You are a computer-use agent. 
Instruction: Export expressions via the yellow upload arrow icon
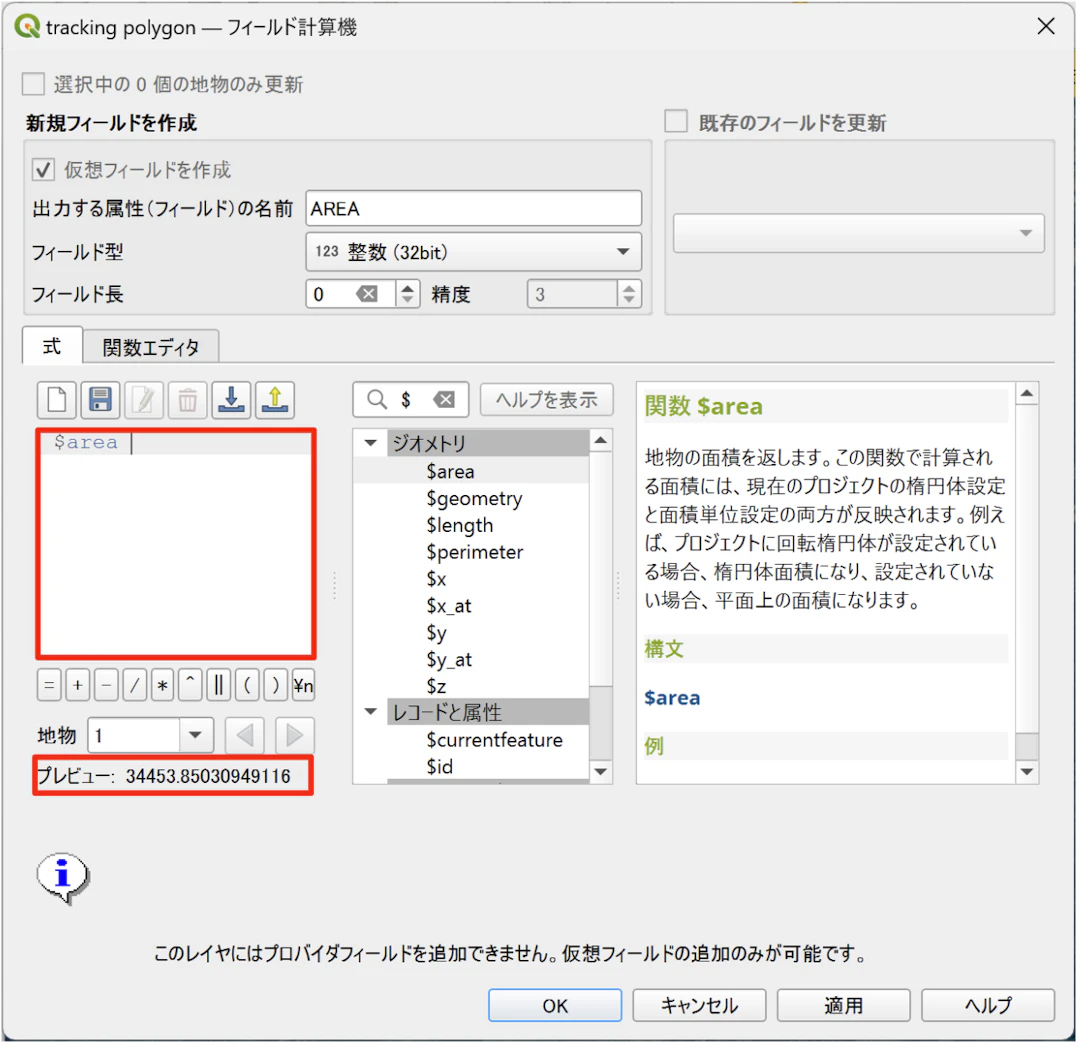point(275,400)
